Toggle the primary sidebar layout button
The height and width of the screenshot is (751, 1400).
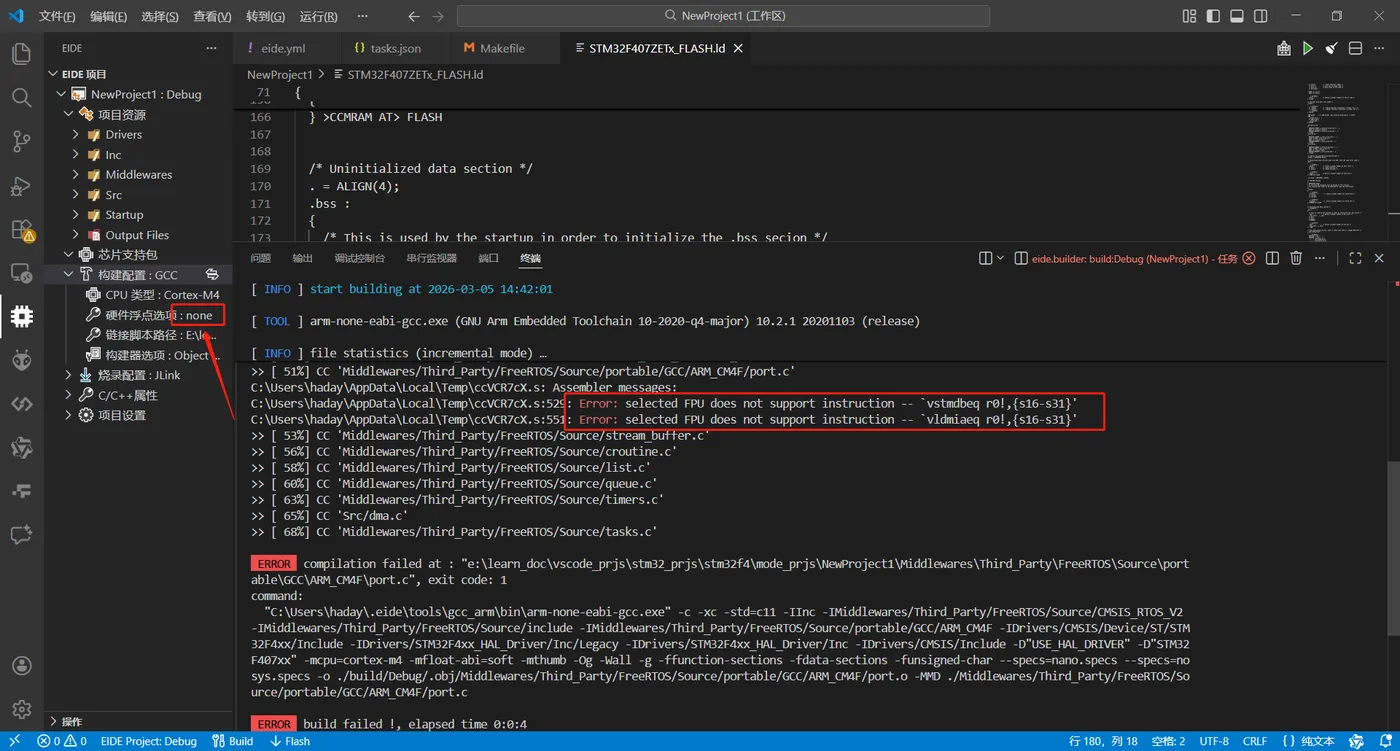[1213, 16]
